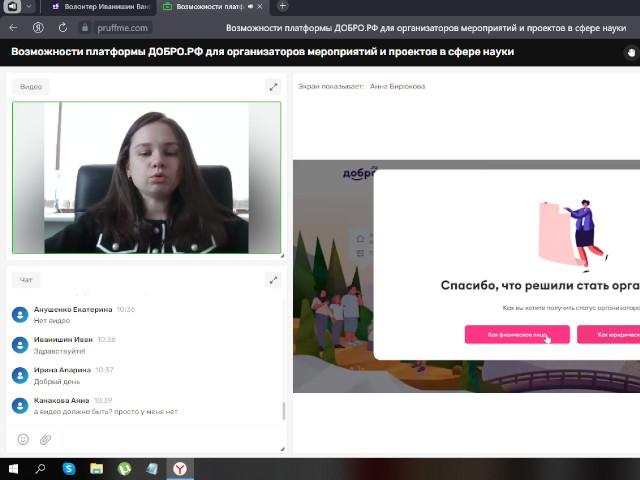Select message 'а видео должно быть? просто у меня нет'
The image size is (640, 480).
[x=106, y=411]
